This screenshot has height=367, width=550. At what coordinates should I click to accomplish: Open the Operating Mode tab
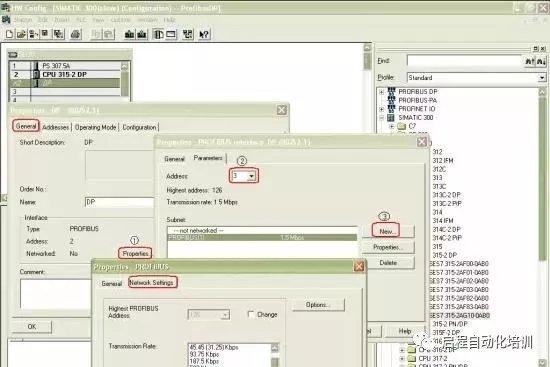pyautogui.click(x=95, y=127)
